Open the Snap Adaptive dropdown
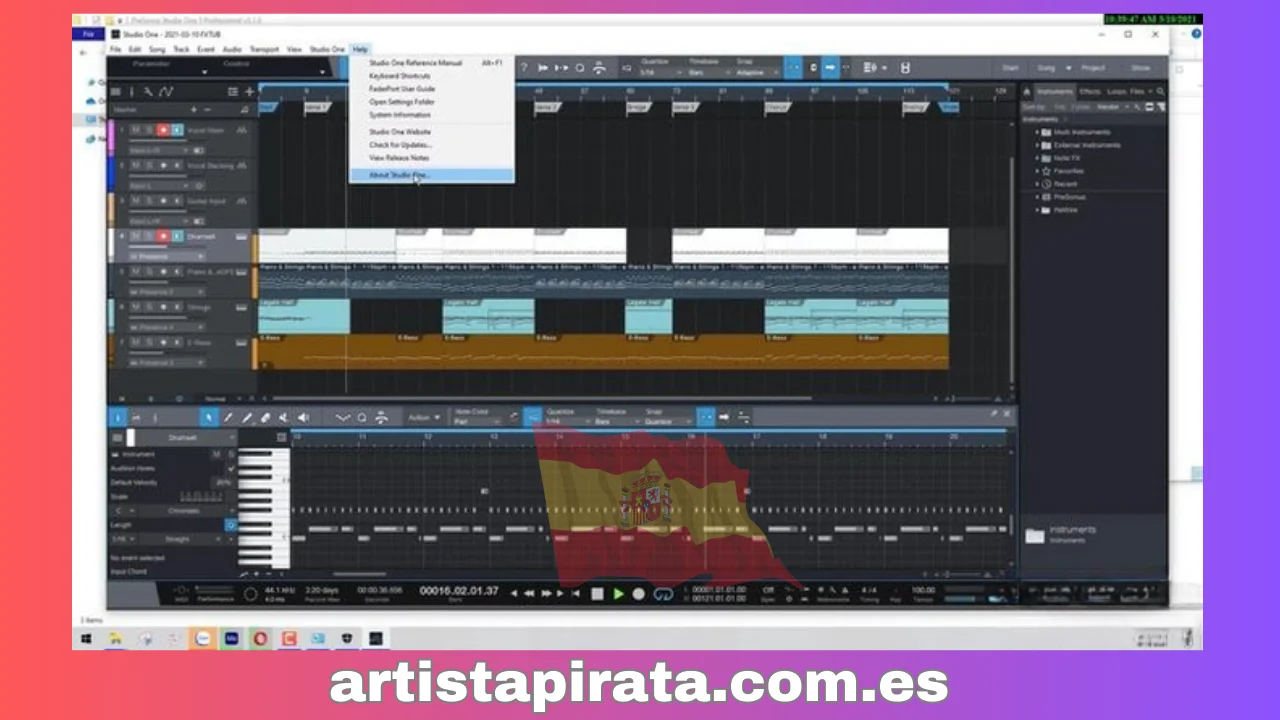This screenshot has width=1280, height=720. tap(758, 73)
